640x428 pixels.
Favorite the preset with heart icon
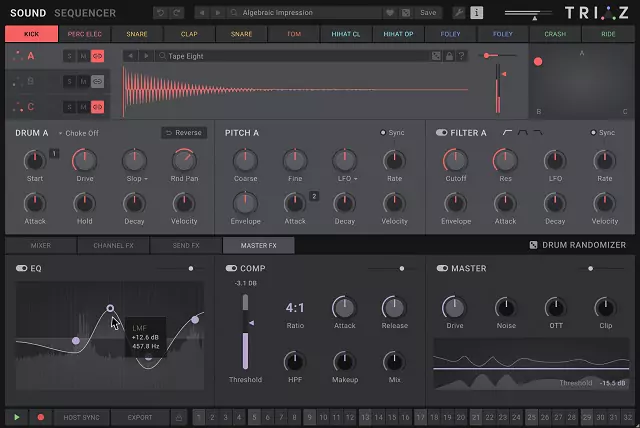click(390, 13)
